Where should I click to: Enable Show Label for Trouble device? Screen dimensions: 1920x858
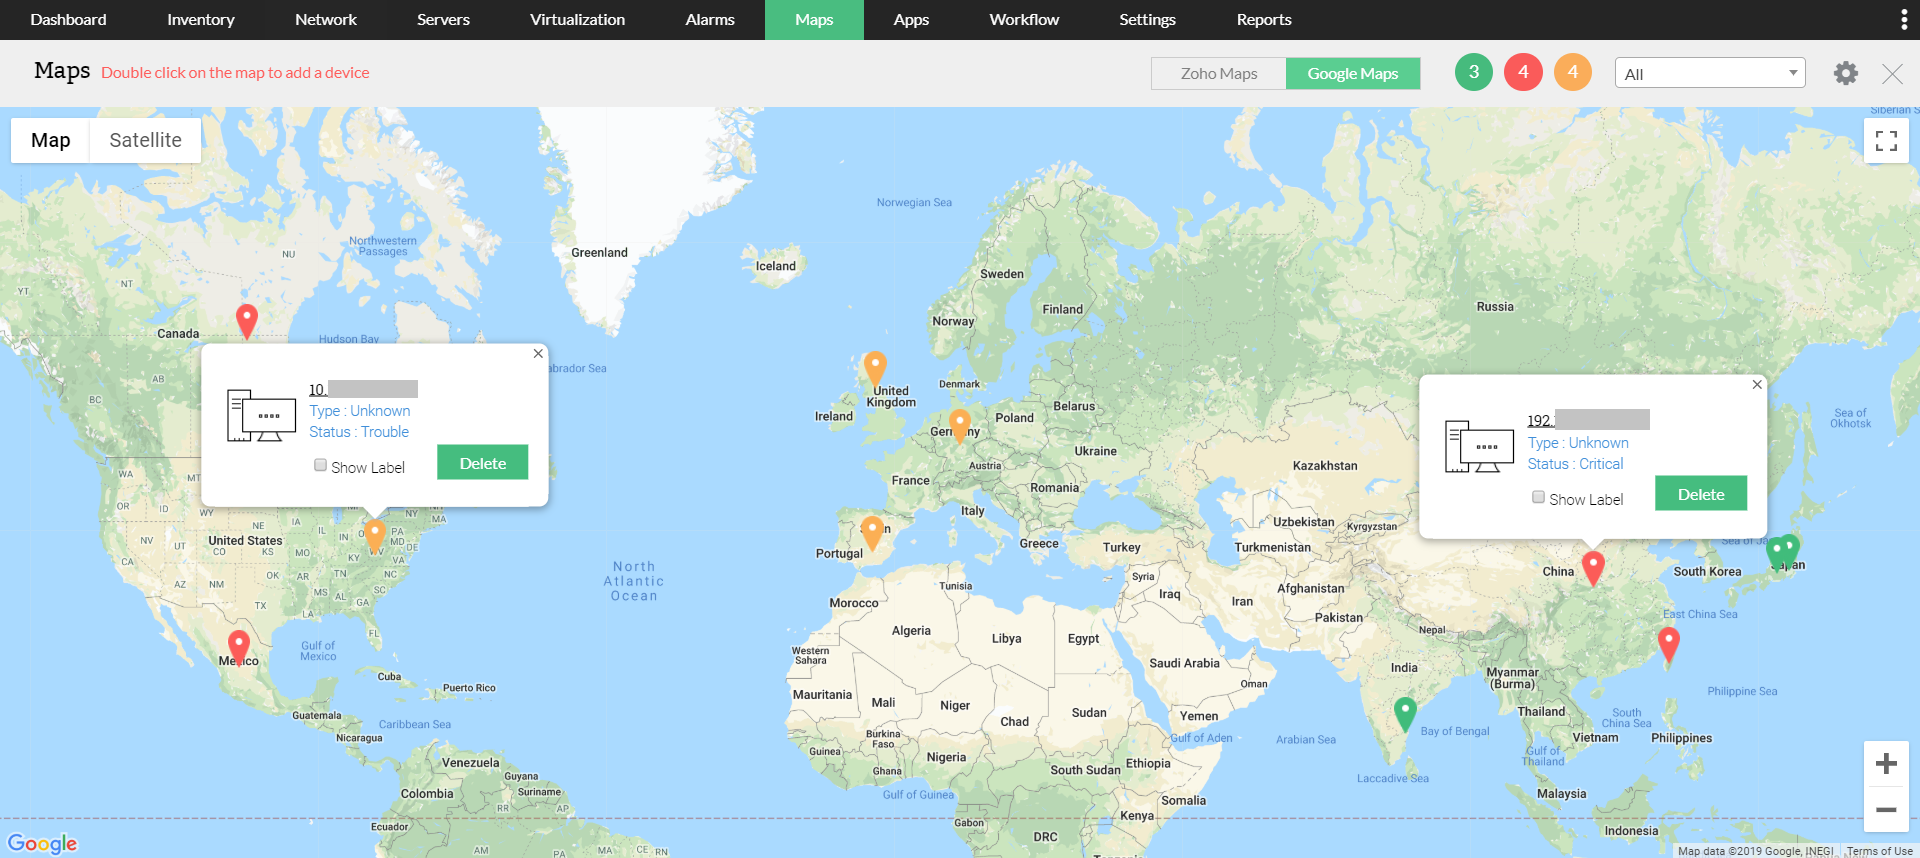(x=320, y=465)
